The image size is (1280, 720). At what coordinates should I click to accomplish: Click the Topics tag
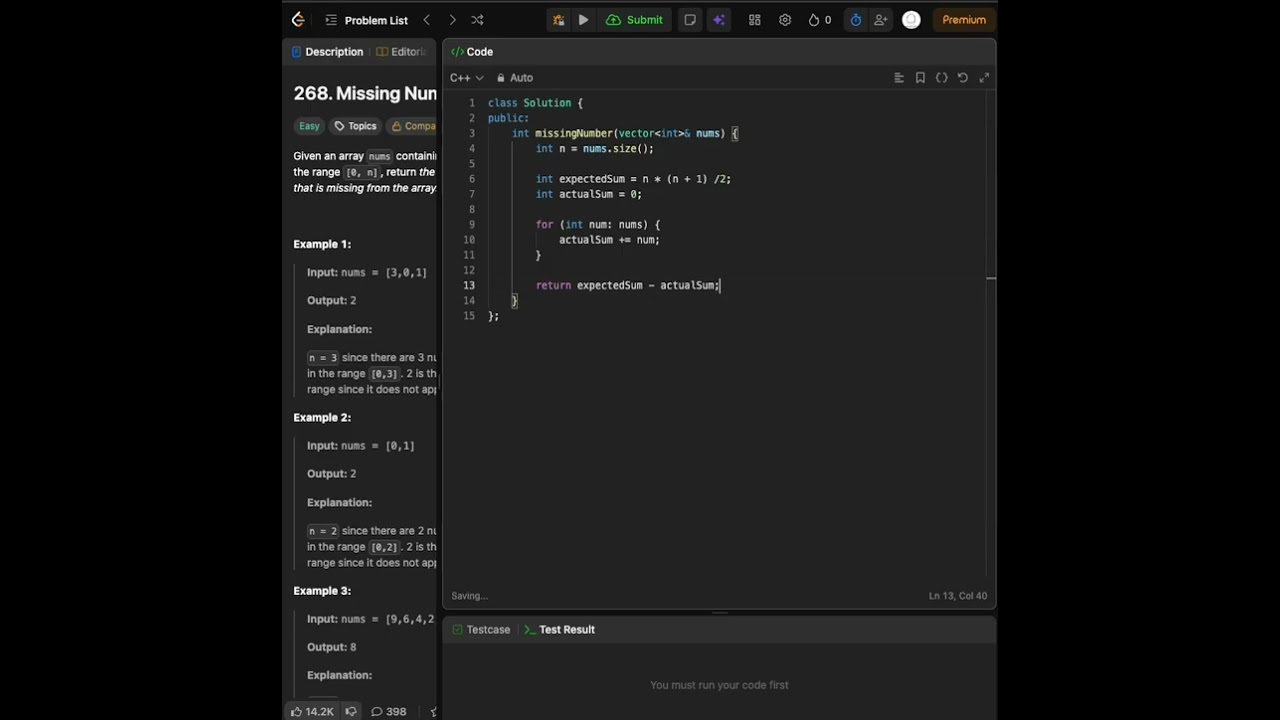(355, 126)
